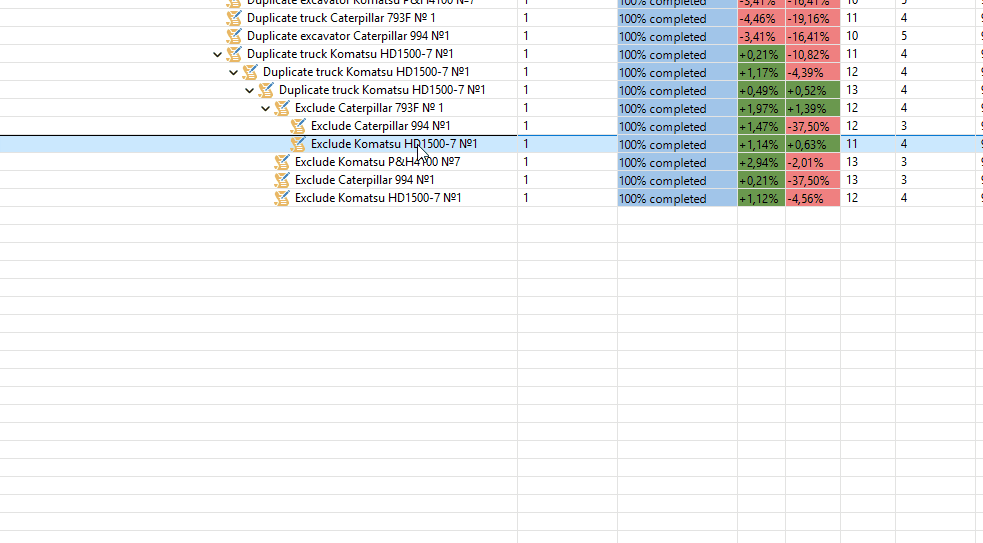Screen dimensions: 983x543
Task: Click the Duplicate truck Komatsu icon in the -10,82% row
Action: point(234,55)
